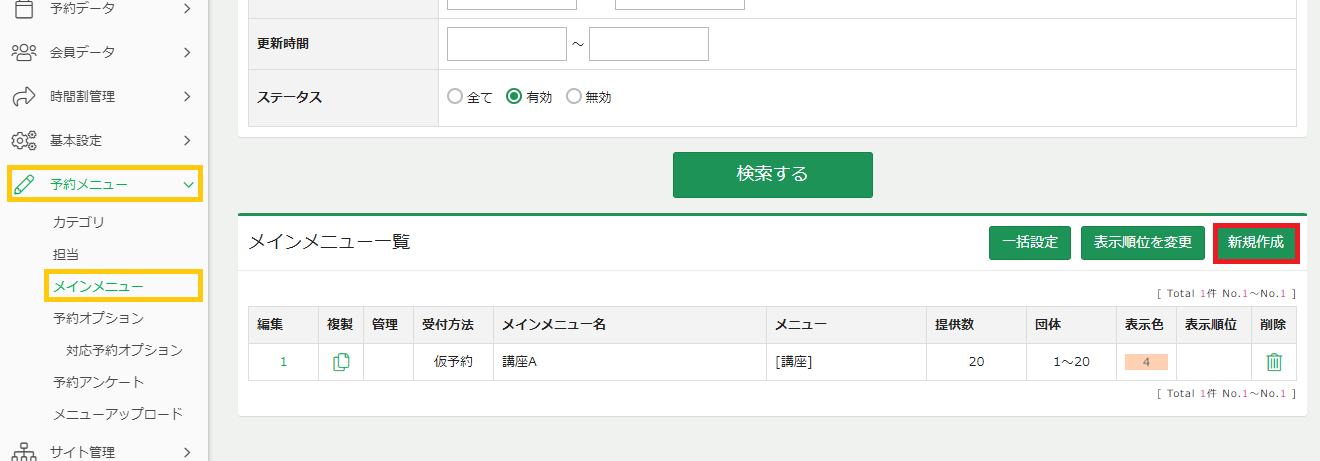Open the 担当 submenu item
This screenshot has height=461, width=1320.
tap(66, 254)
